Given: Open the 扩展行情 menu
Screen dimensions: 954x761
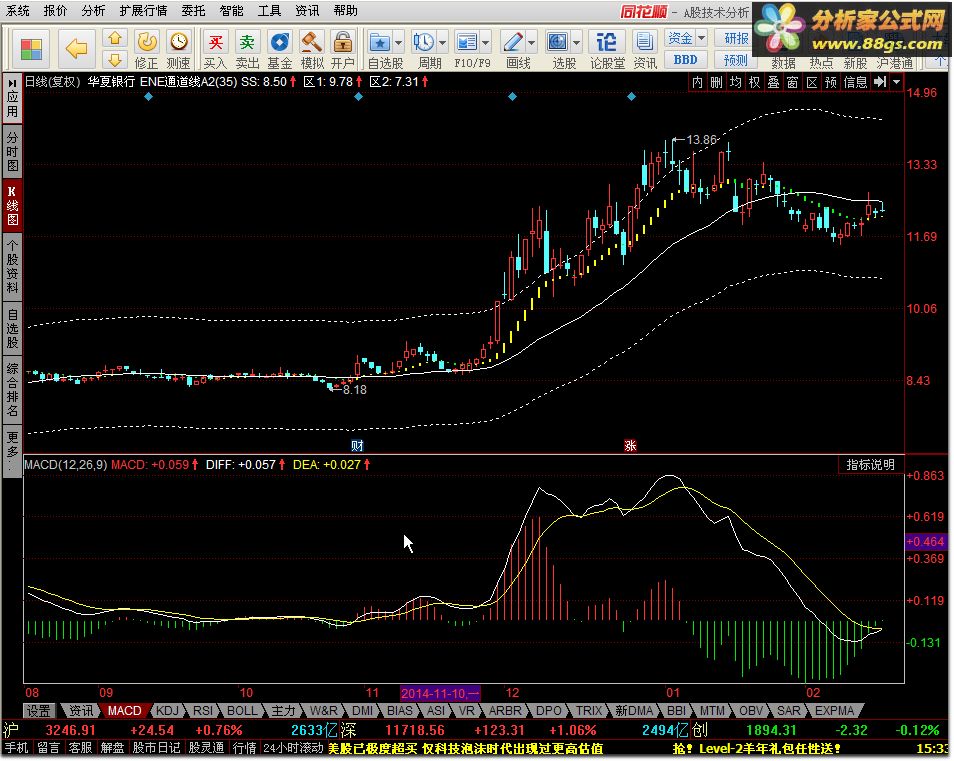Looking at the screenshot, I should pos(143,11).
